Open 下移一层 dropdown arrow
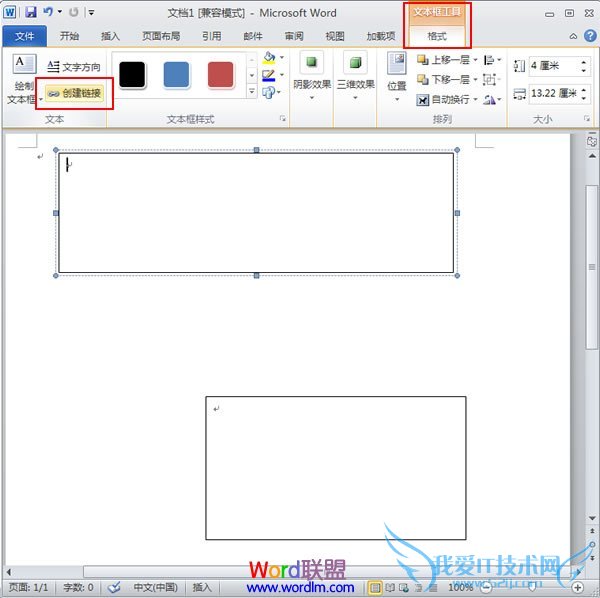The width and height of the screenshot is (600, 598). click(x=475, y=80)
